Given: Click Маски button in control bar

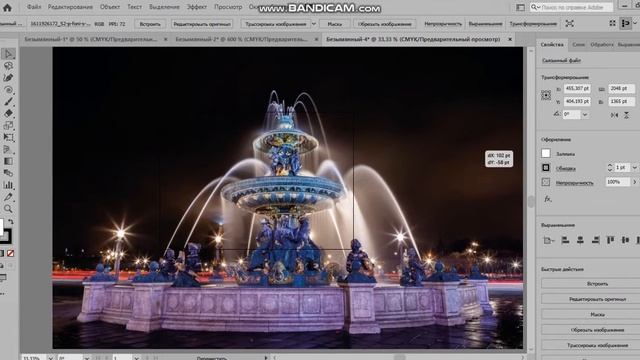Looking at the screenshot, I should pos(335,24).
